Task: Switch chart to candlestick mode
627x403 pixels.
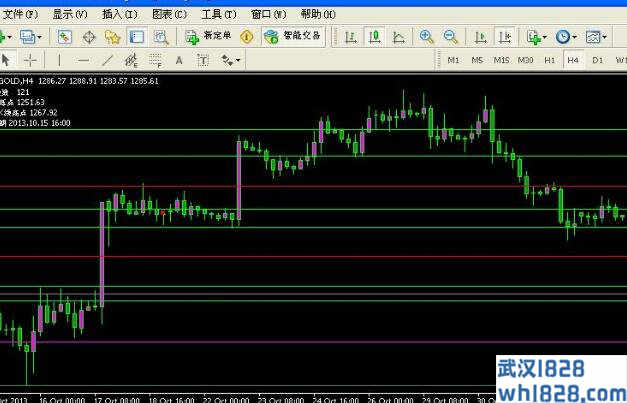Action: 375,37
